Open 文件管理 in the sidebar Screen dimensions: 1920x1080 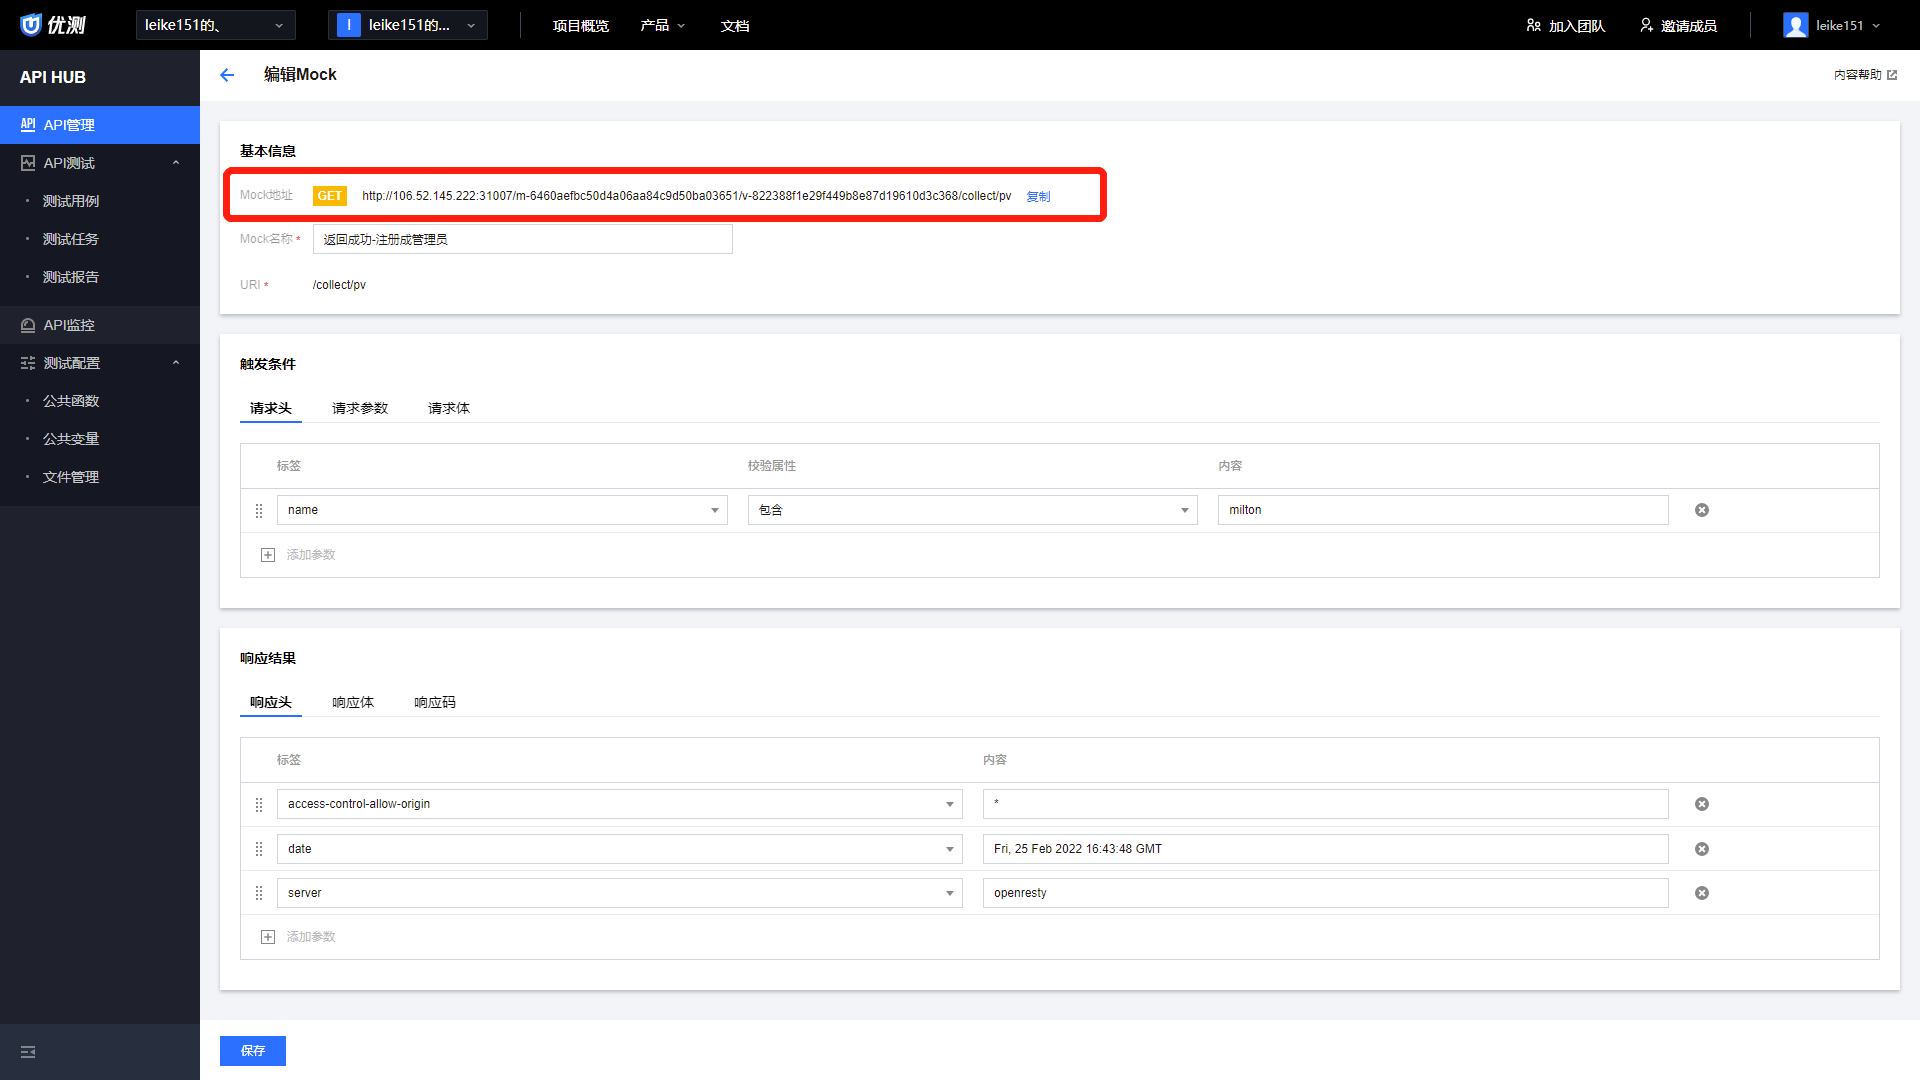tap(71, 477)
